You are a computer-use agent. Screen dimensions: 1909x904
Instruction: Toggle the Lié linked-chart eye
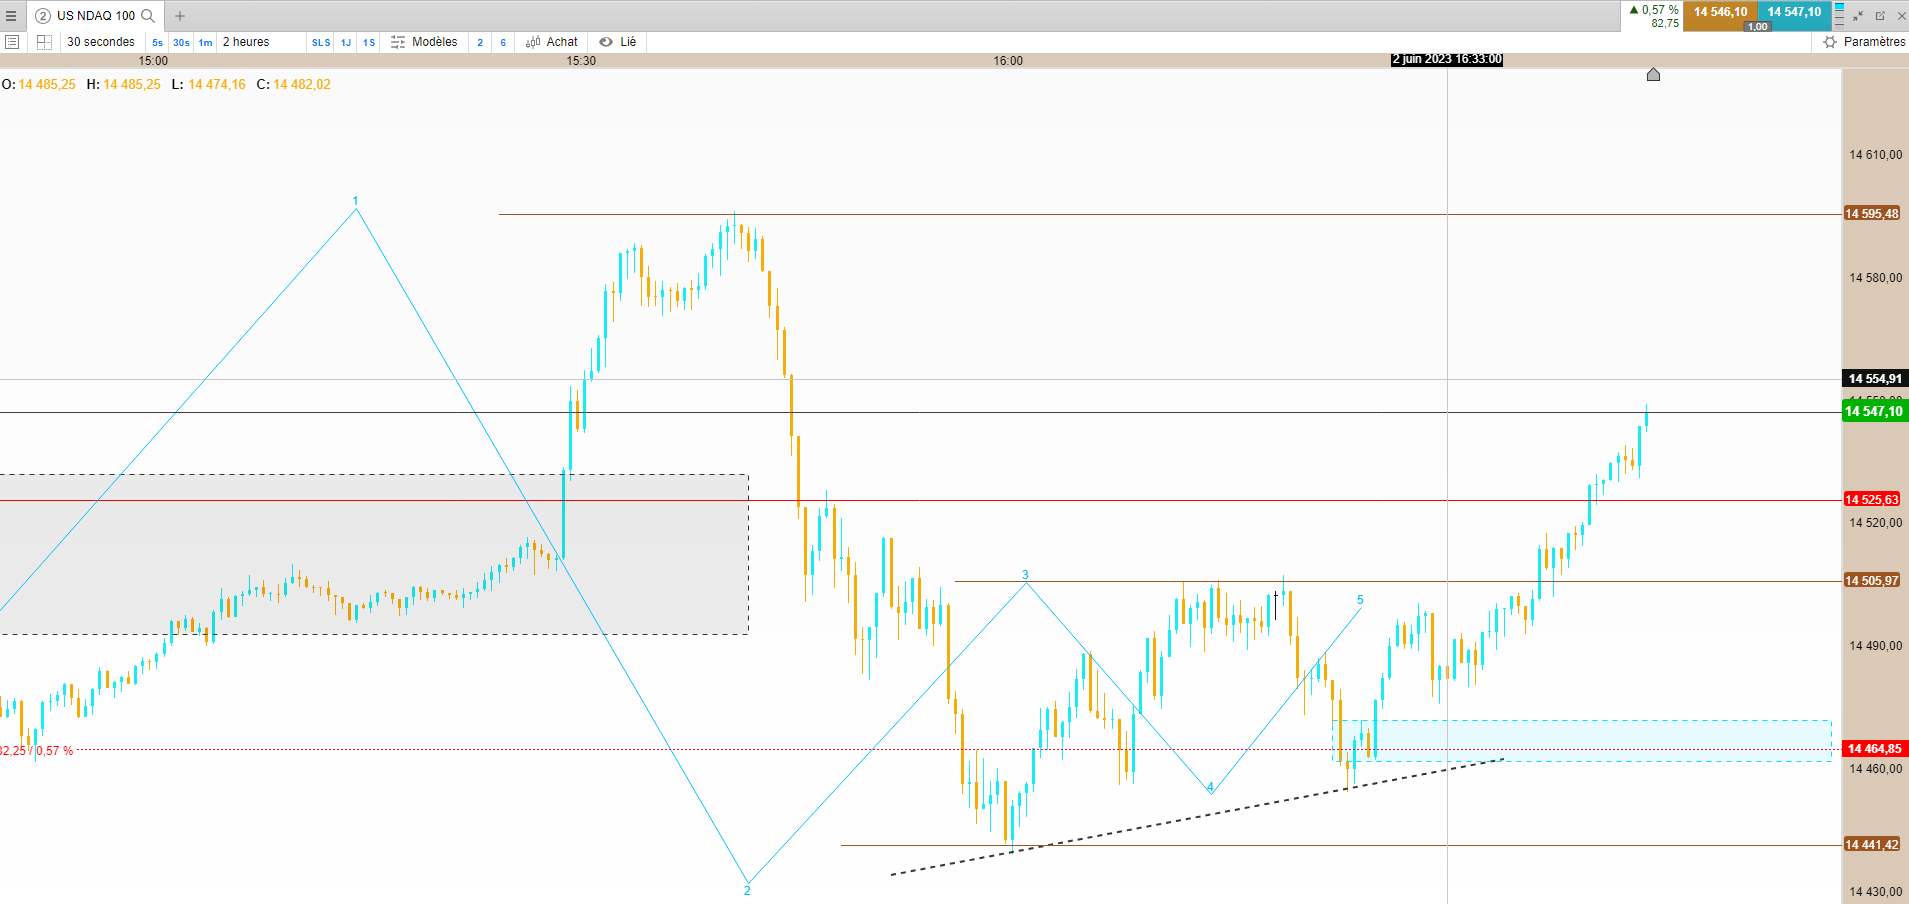tap(618, 42)
